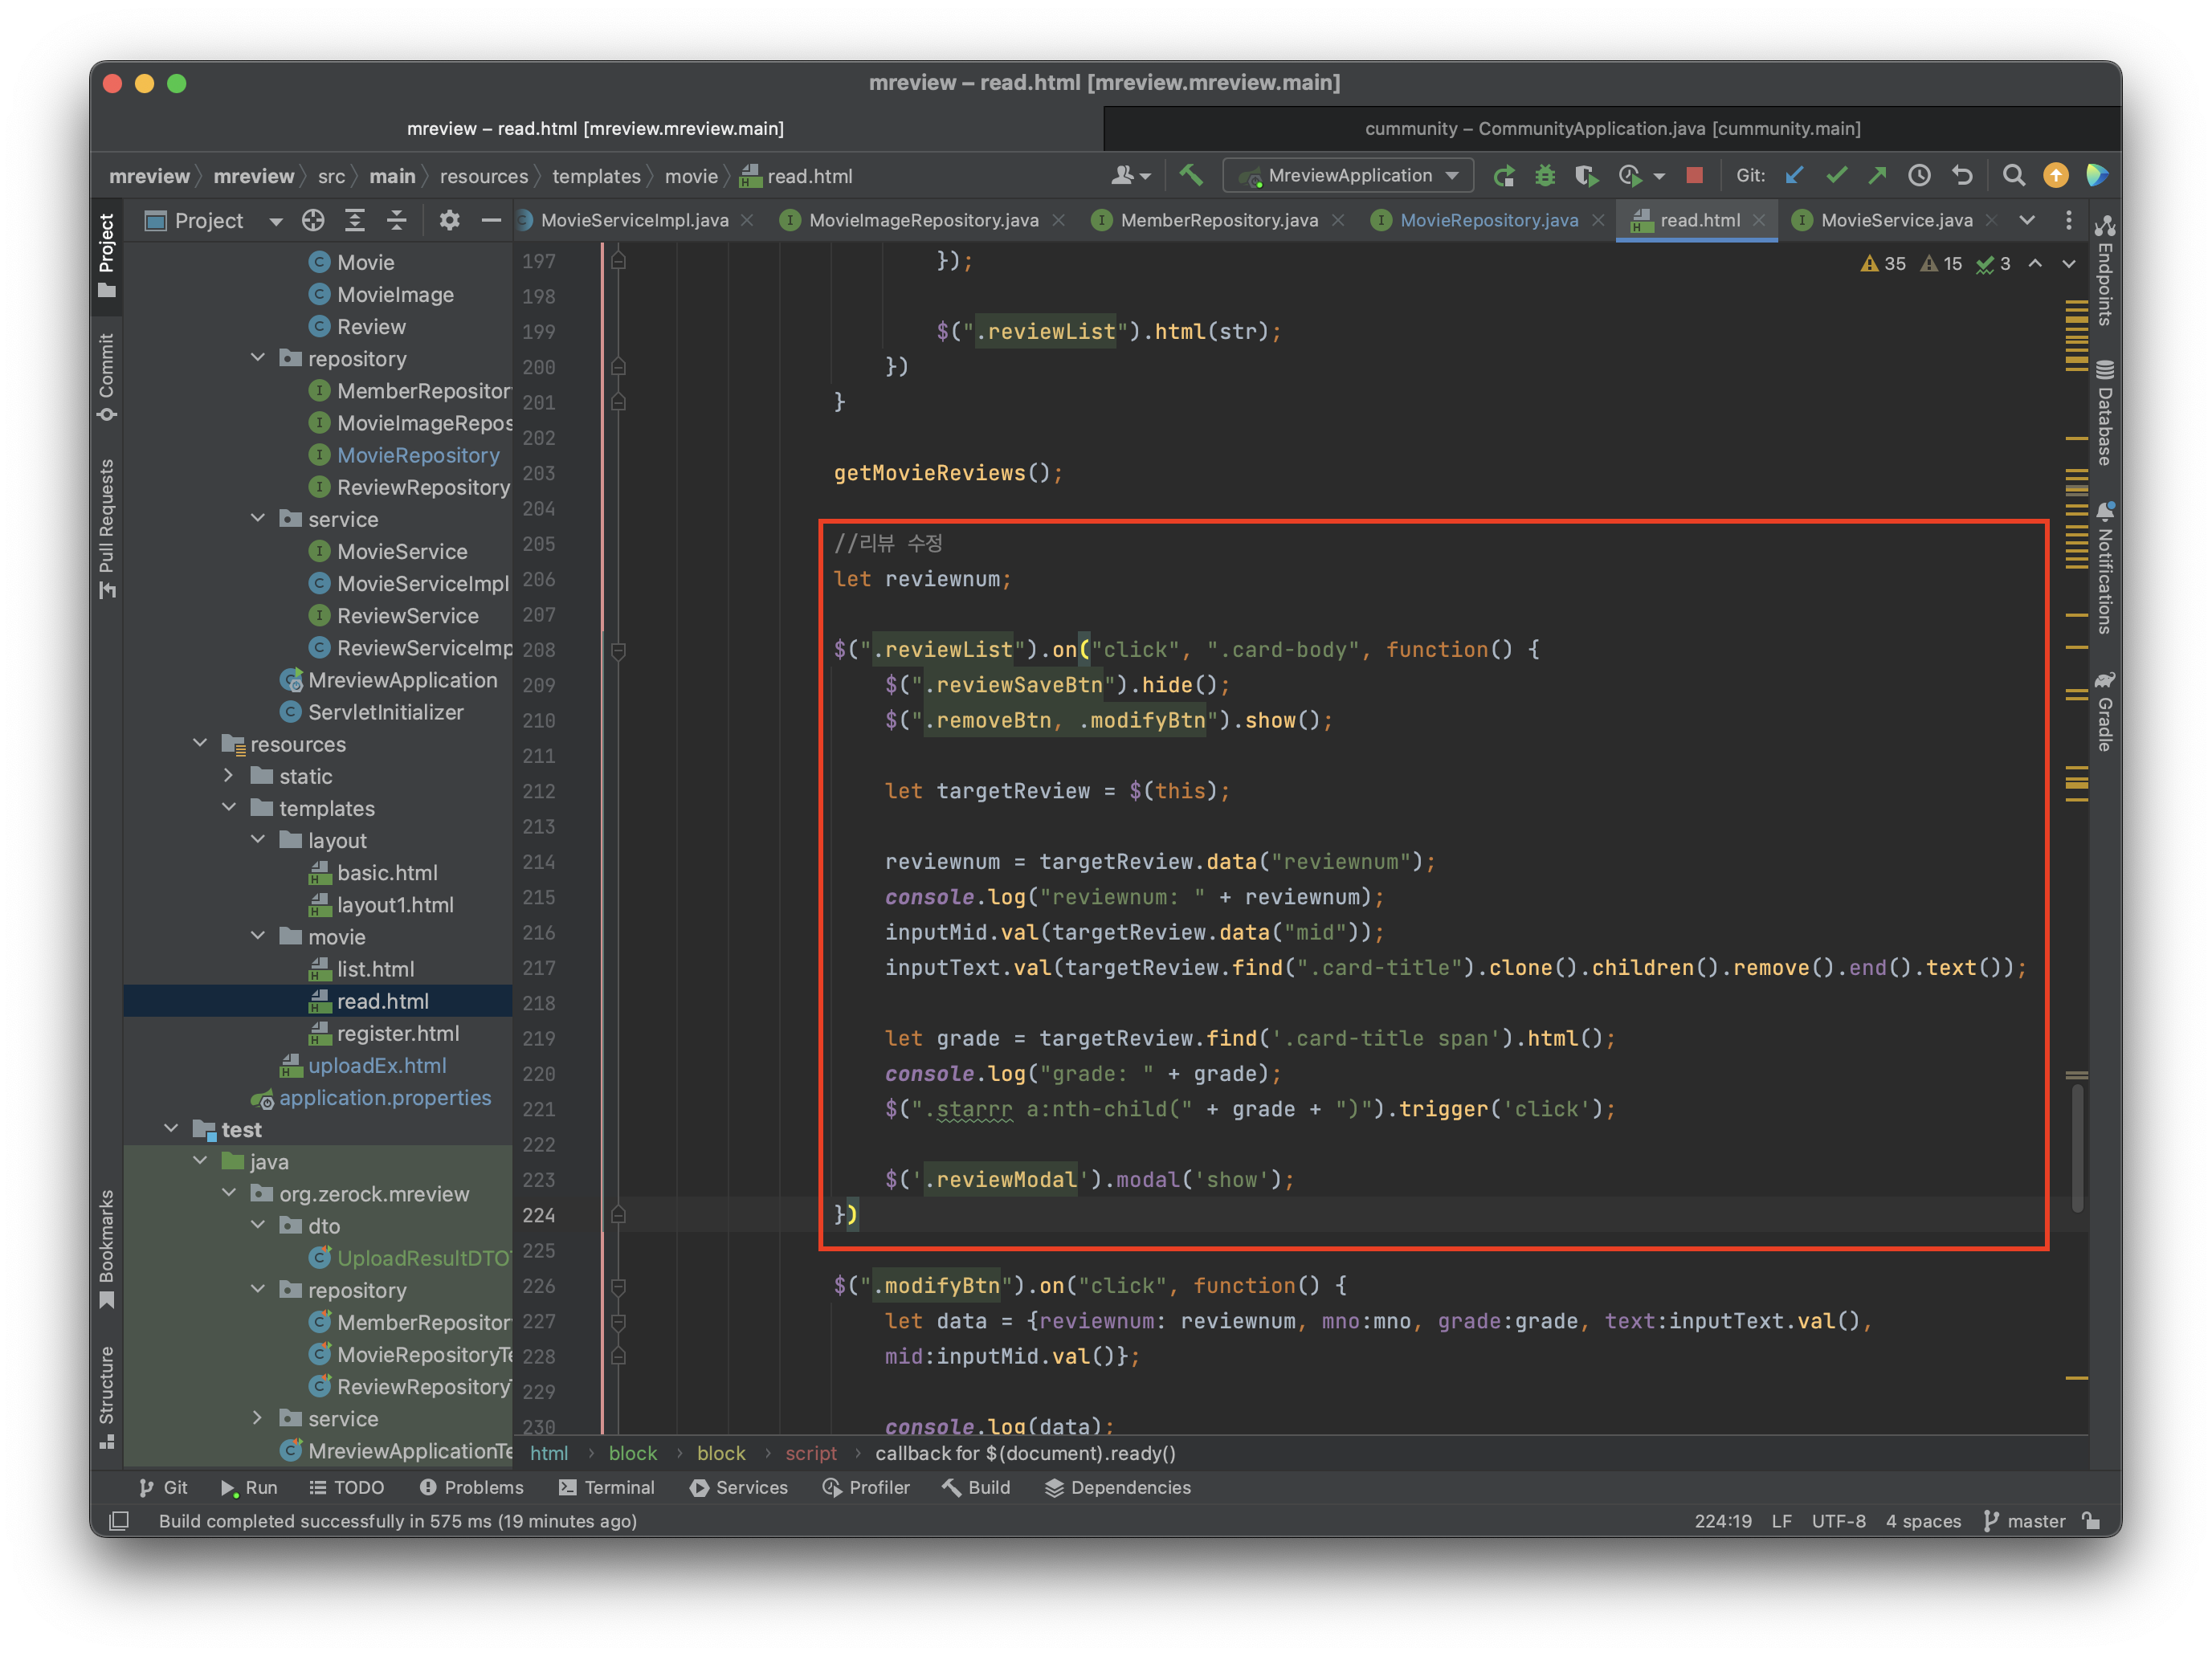Screen dimensions: 2212x1656
Task: Open the Commit tool window
Action: point(107,378)
